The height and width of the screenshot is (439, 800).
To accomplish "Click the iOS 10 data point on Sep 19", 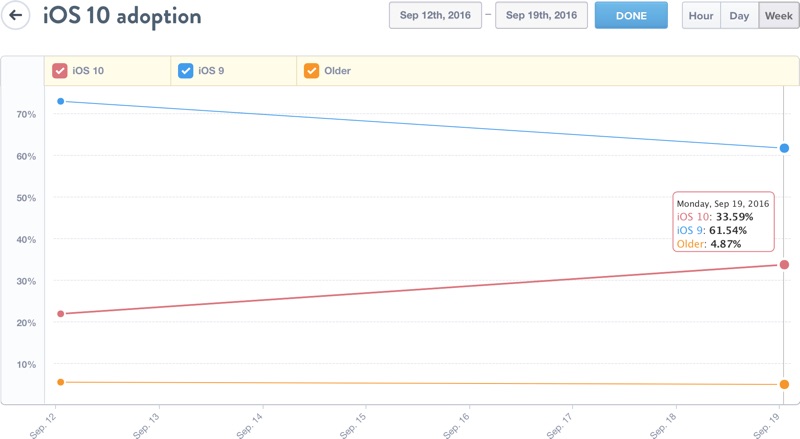I will click(x=785, y=265).
